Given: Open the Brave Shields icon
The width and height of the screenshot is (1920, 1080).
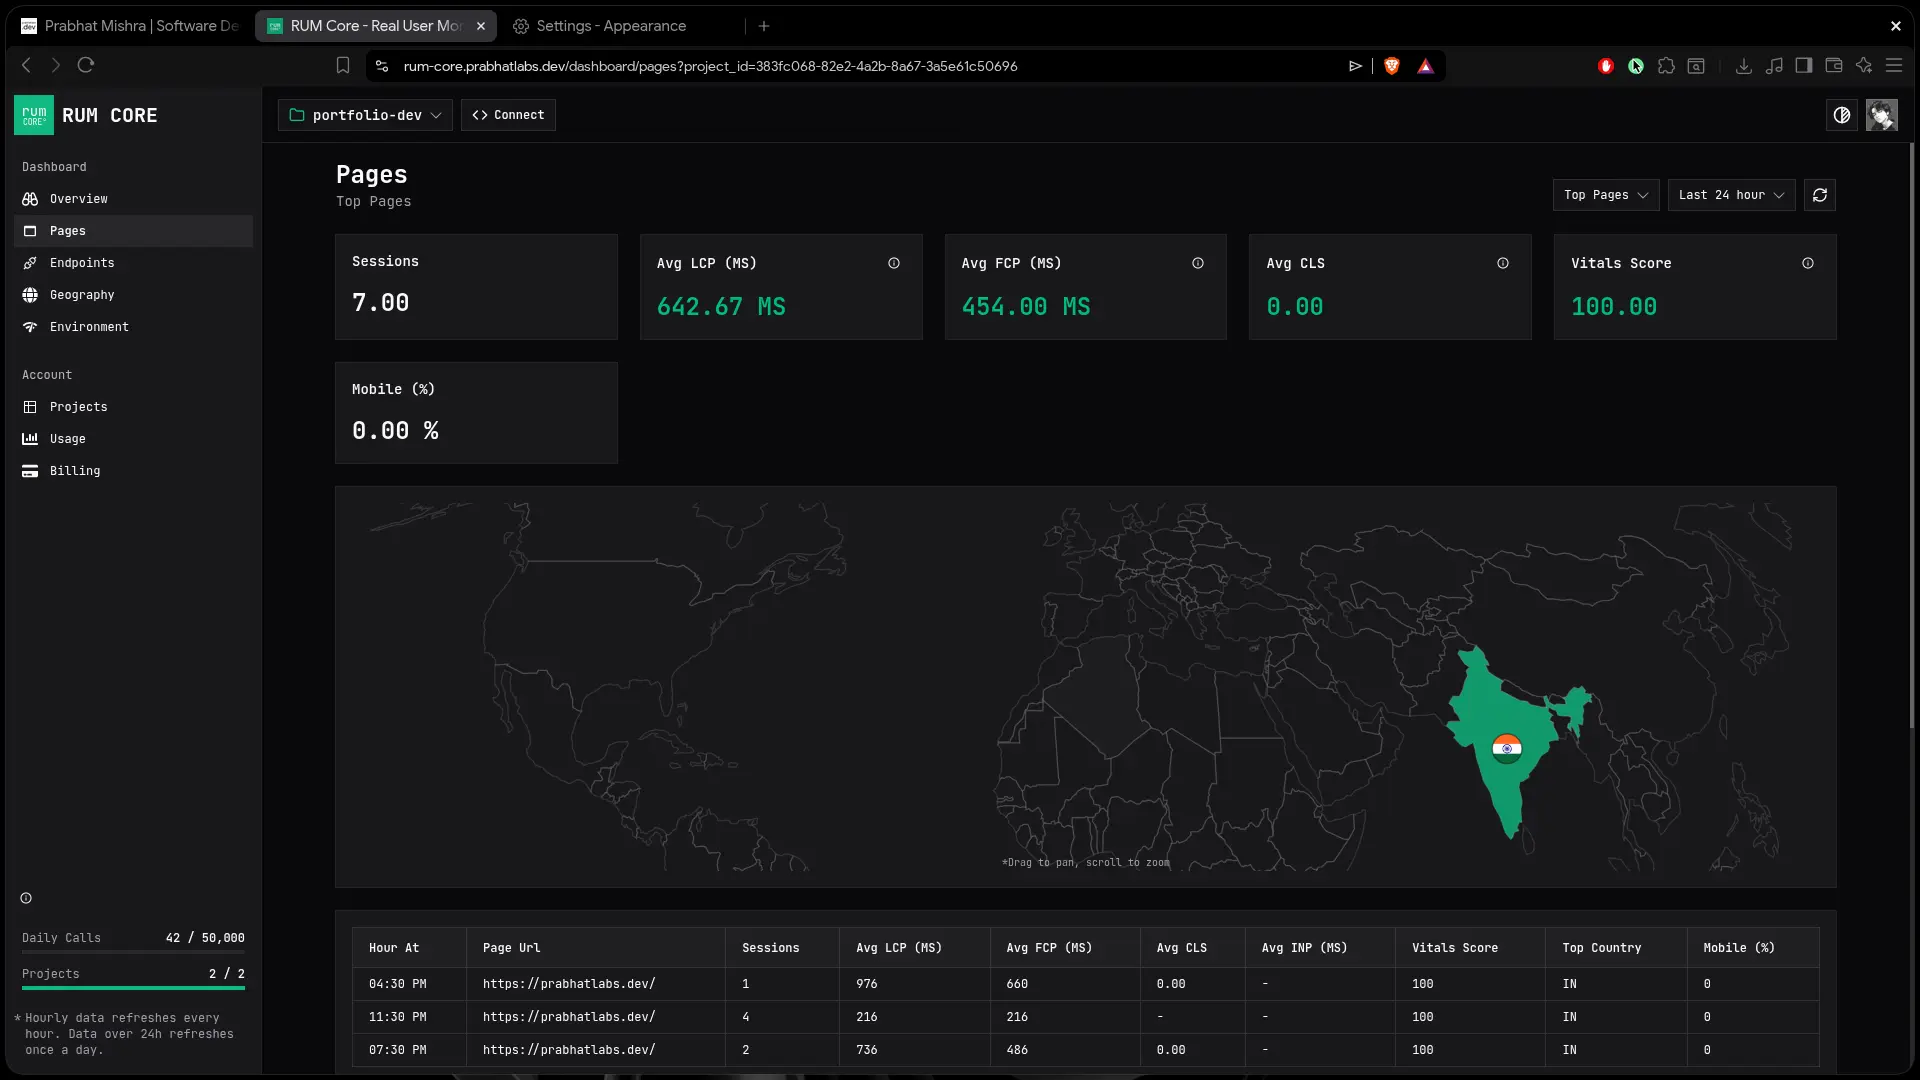Looking at the screenshot, I should click(1391, 66).
